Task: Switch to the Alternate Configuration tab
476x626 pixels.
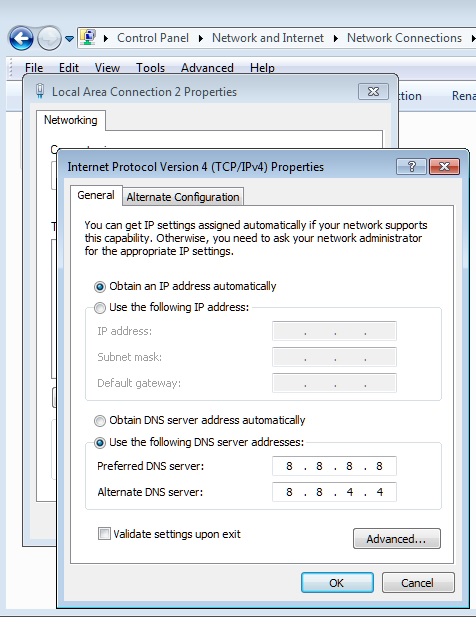Action: [183, 197]
